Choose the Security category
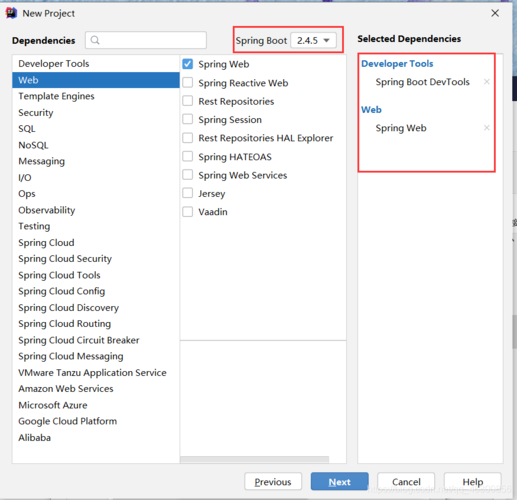 coord(96,113)
